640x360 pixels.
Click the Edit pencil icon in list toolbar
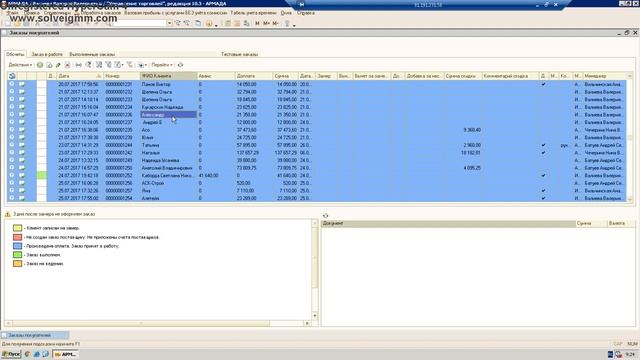[x=58, y=65]
